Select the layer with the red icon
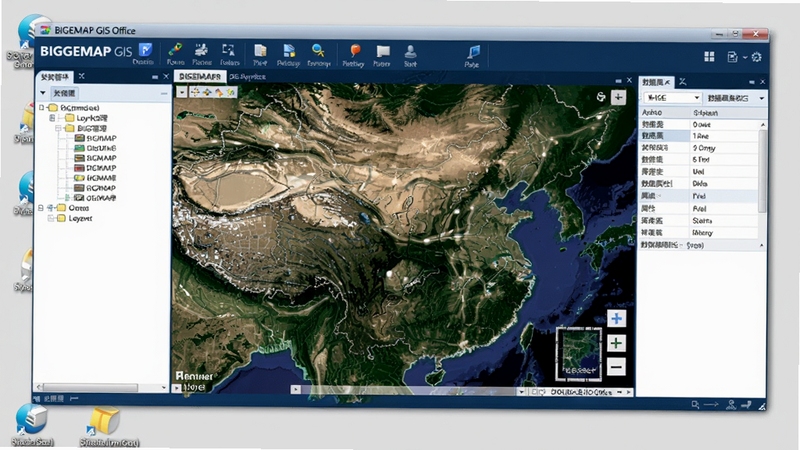 [x=95, y=168]
